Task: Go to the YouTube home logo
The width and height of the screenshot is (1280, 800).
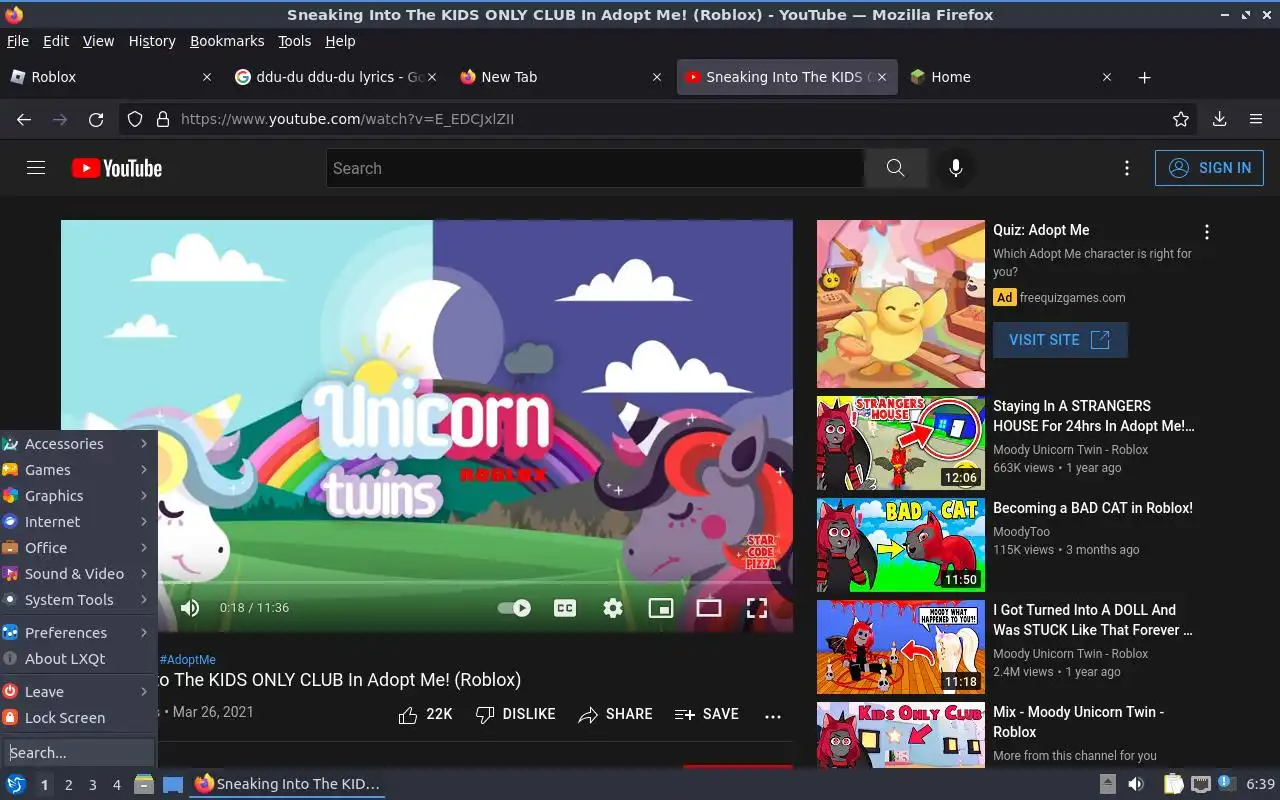Action: (x=117, y=168)
